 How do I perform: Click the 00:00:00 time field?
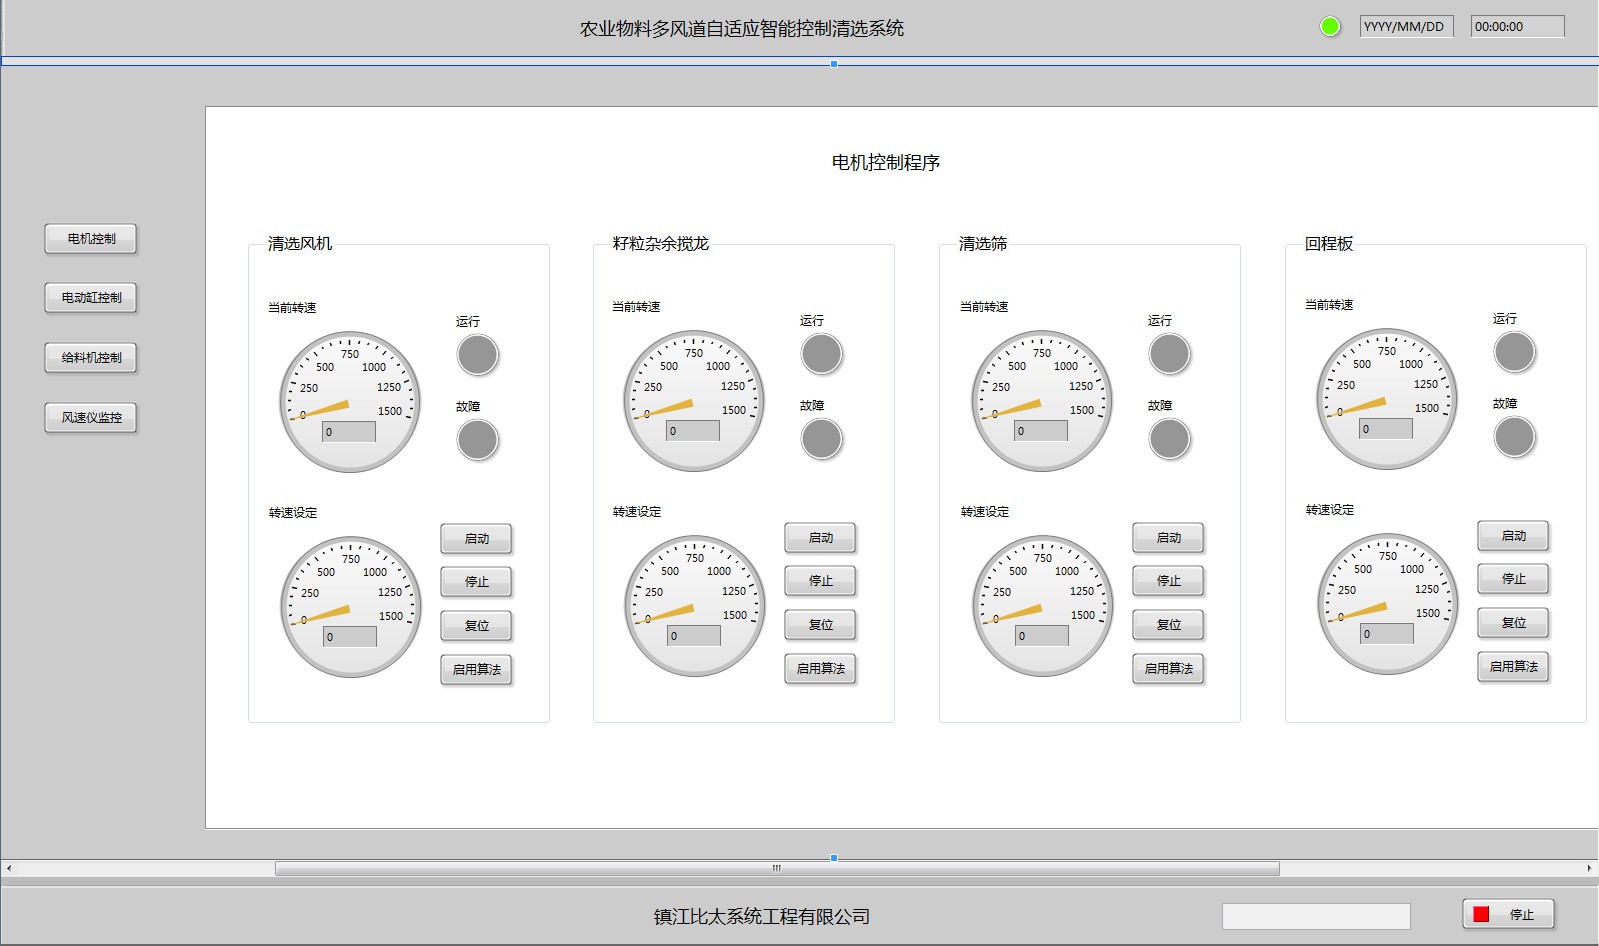[1518, 27]
